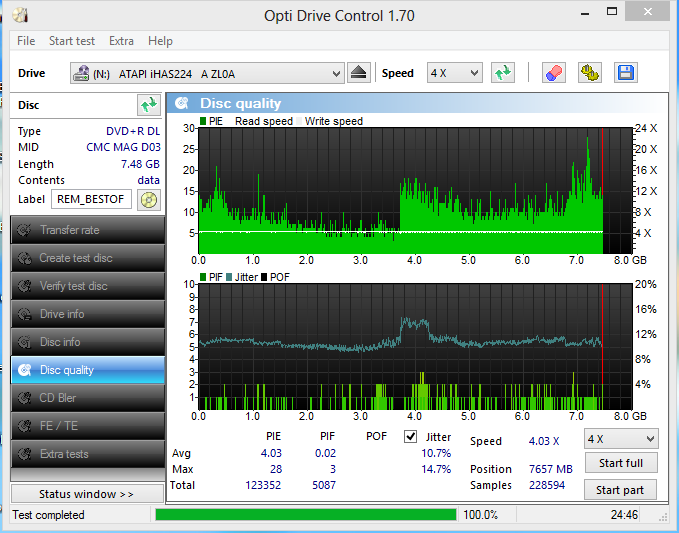Click the PIF and jitter graph area

point(415,347)
